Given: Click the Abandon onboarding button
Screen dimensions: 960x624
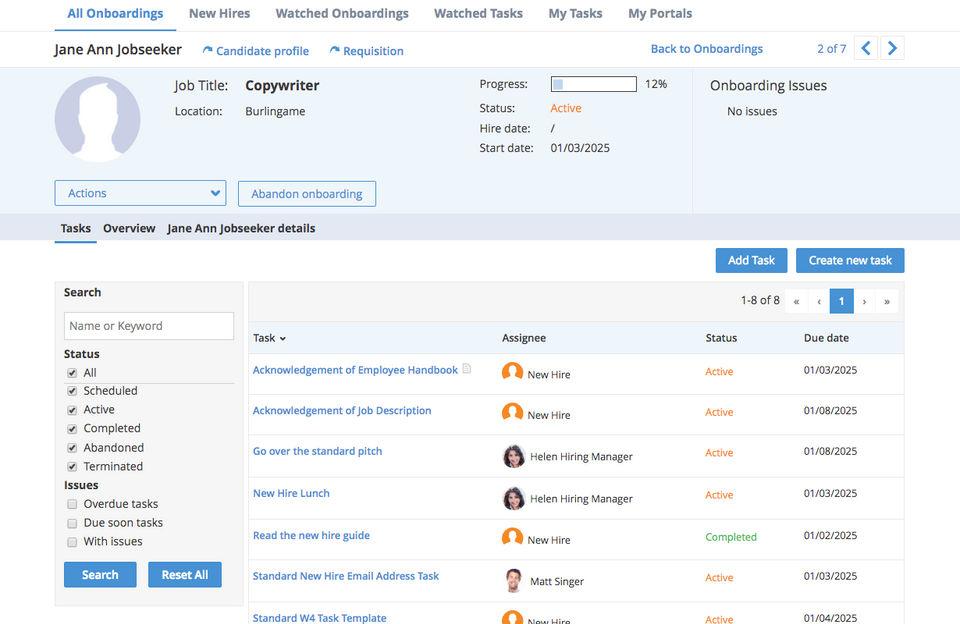Looking at the screenshot, I should tap(306, 194).
